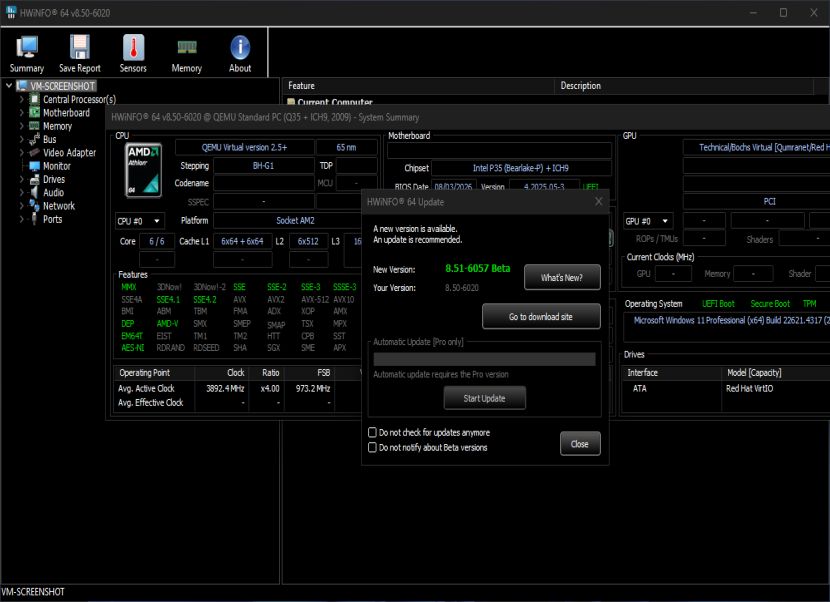Click the BH-G1 stepping value
The width and height of the screenshot is (830, 602).
point(263,166)
